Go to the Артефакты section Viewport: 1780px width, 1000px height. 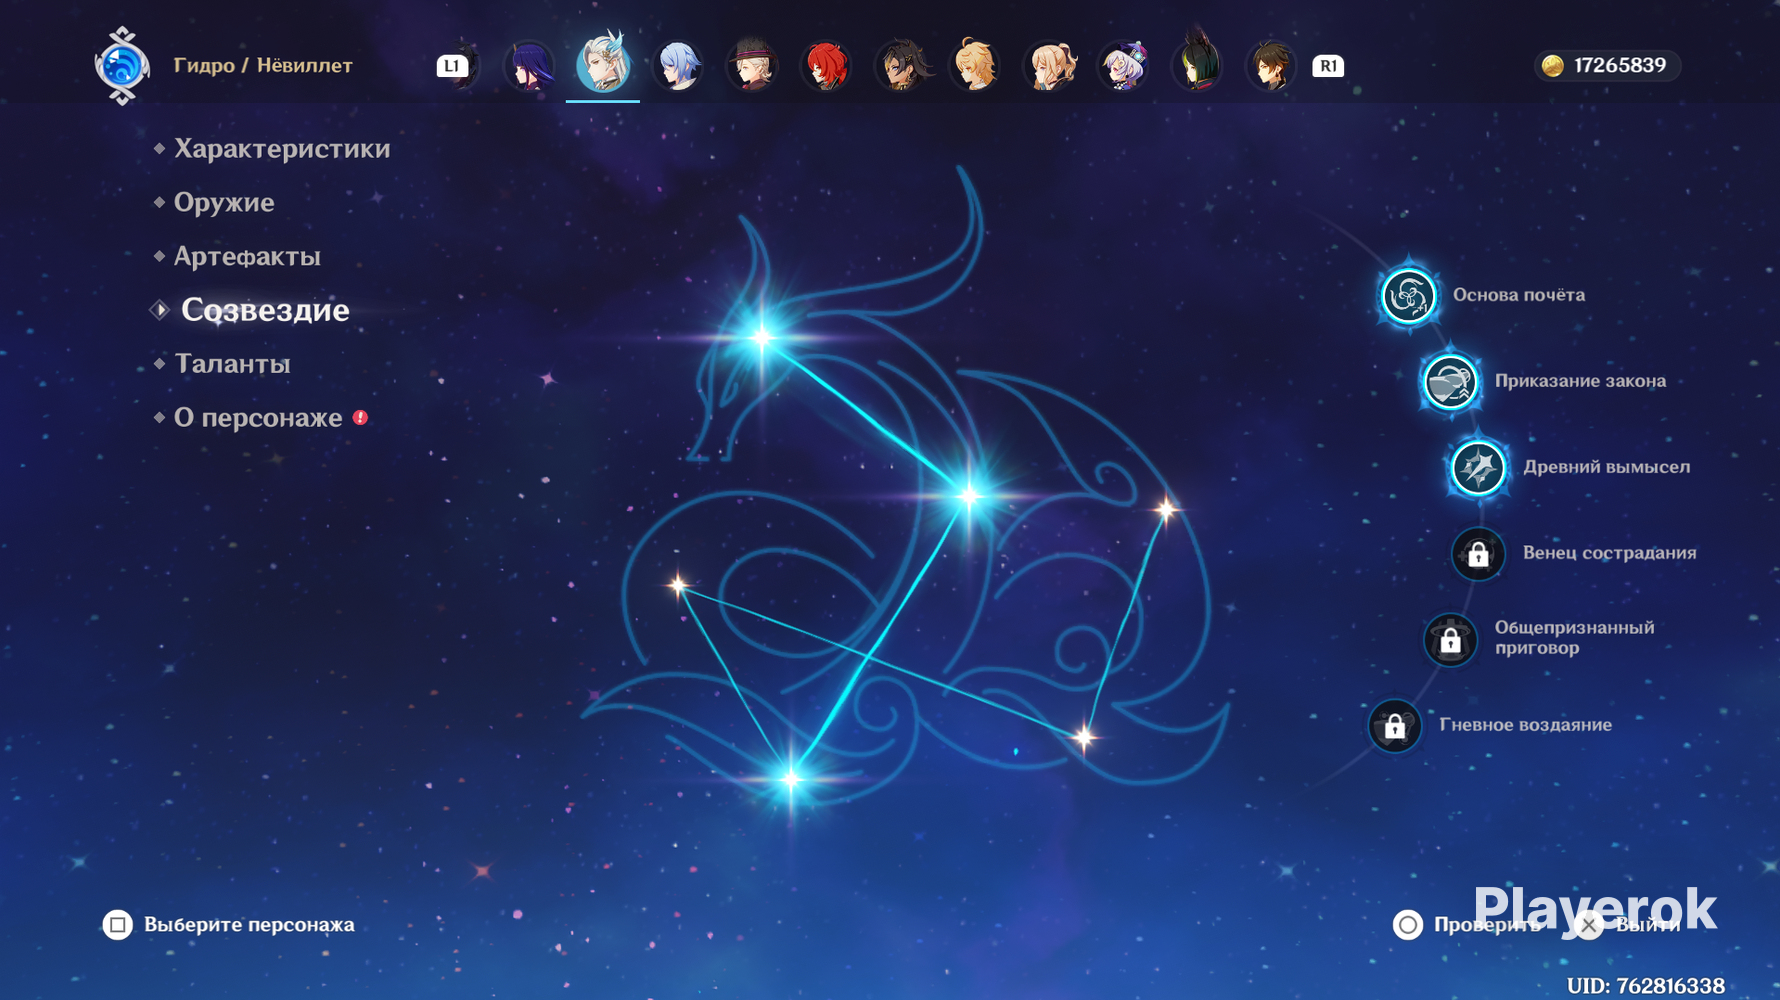[x=247, y=257]
